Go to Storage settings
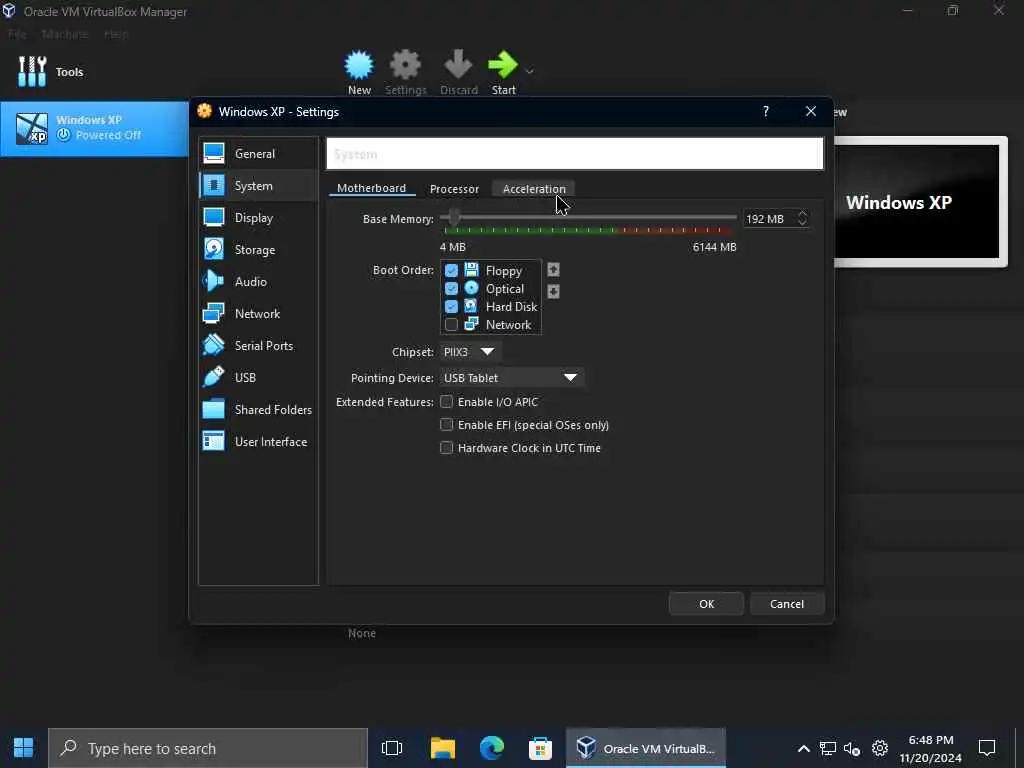Screen dimensions: 1024x768 [x=258, y=249]
